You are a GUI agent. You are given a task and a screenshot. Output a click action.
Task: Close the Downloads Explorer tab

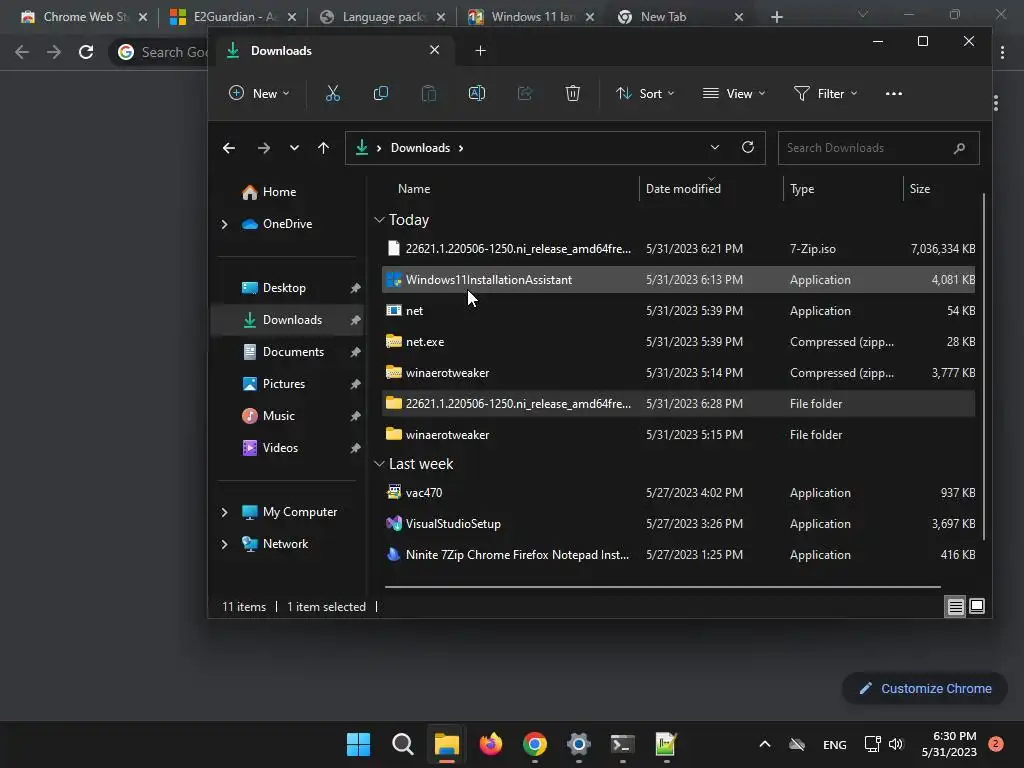(434, 50)
